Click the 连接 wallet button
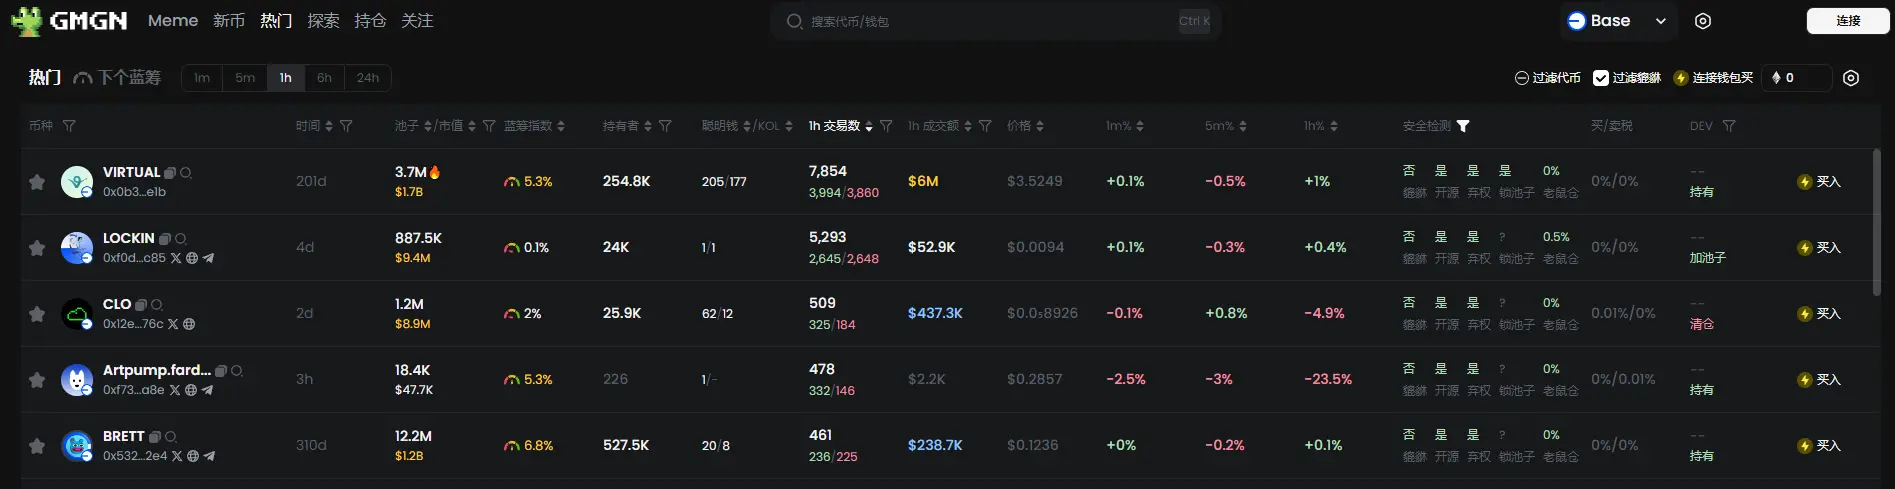Image resolution: width=1895 pixels, height=489 pixels. [x=1847, y=21]
